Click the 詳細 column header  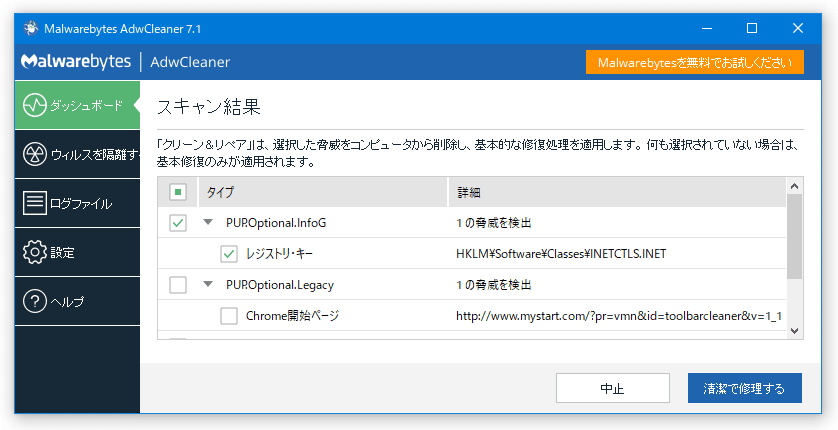(617, 192)
